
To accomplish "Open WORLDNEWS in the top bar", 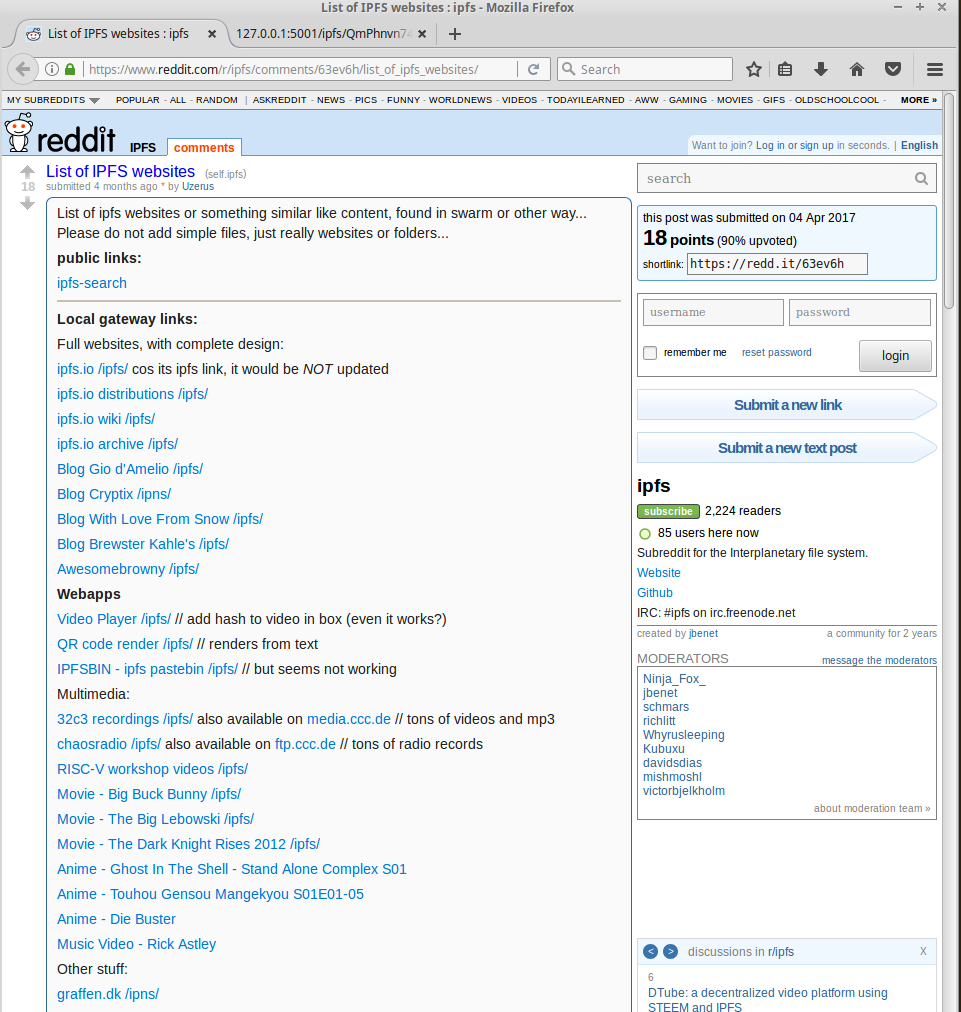I will 460,100.
